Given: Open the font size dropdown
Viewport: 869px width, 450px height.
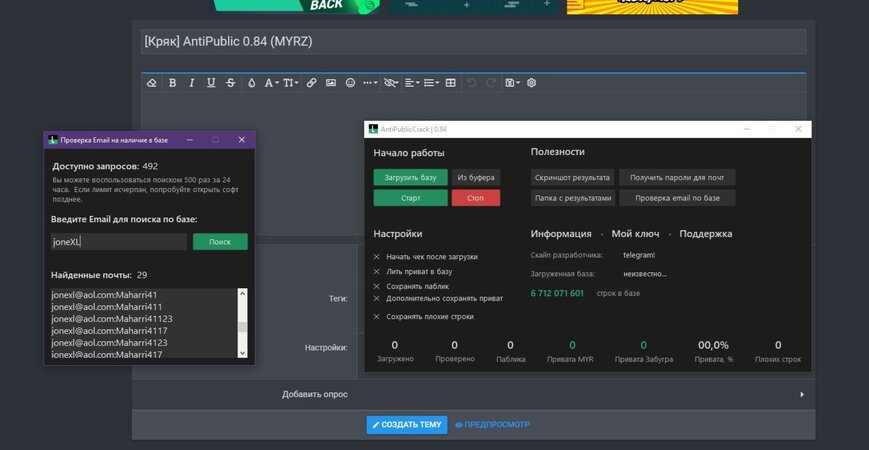Looking at the screenshot, I should point(290,83).
